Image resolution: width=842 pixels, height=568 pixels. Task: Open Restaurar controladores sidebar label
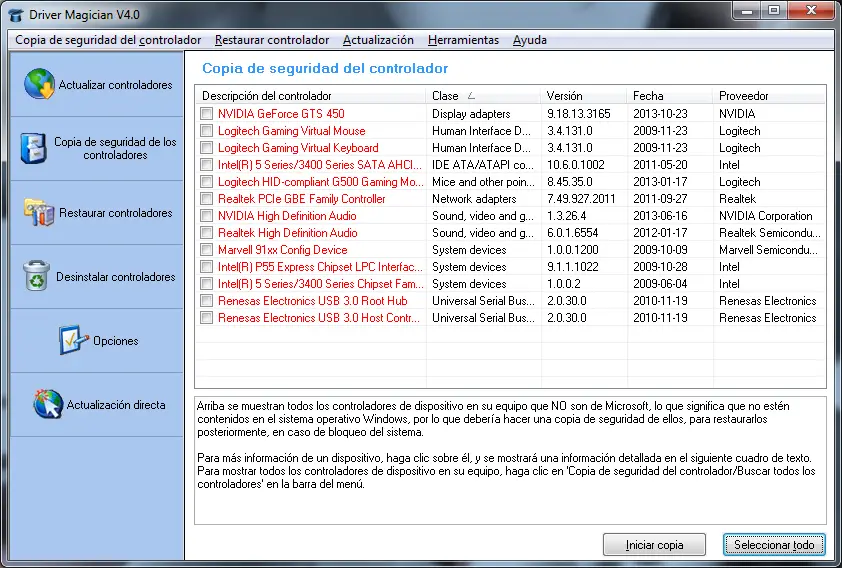point(115,213)
